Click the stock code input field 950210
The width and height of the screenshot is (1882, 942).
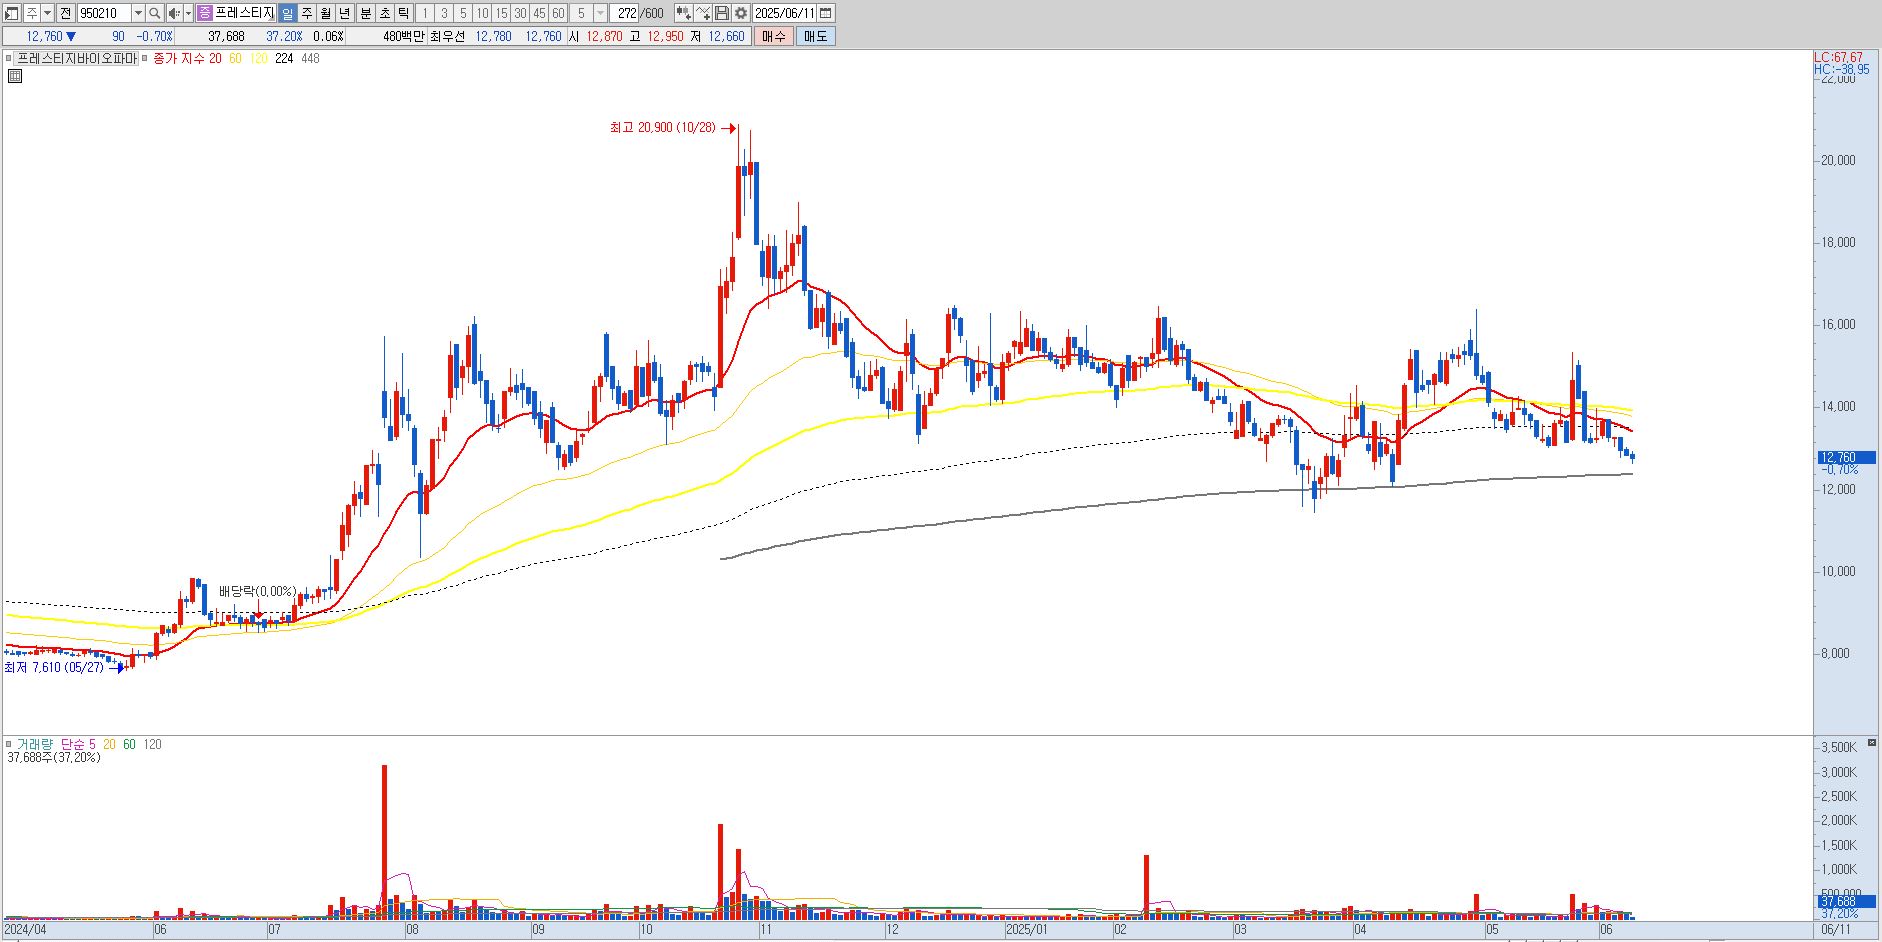(104, 13)
